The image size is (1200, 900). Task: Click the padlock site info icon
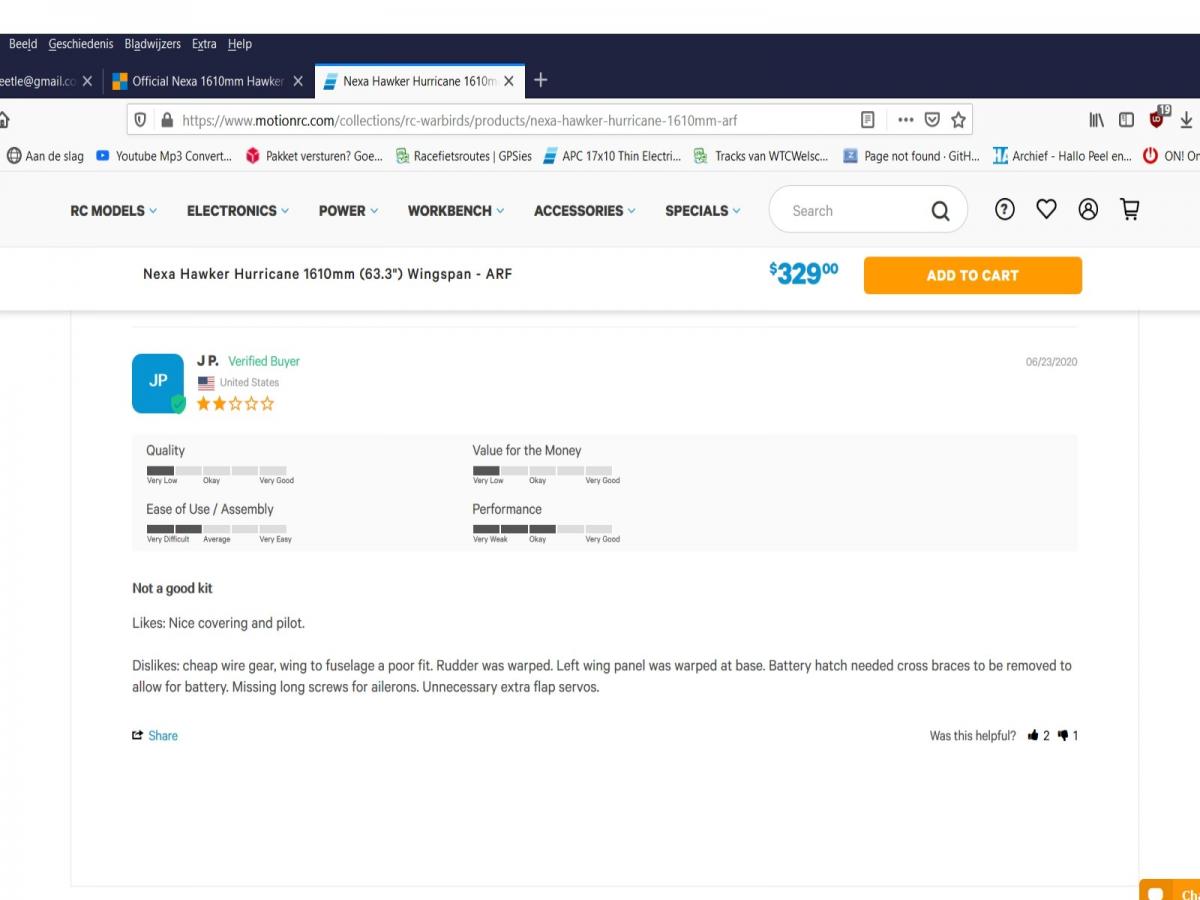tap(167, 120)
